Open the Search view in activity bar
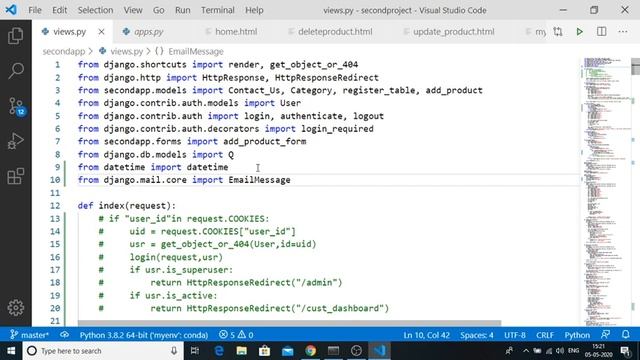 [16, 70]
